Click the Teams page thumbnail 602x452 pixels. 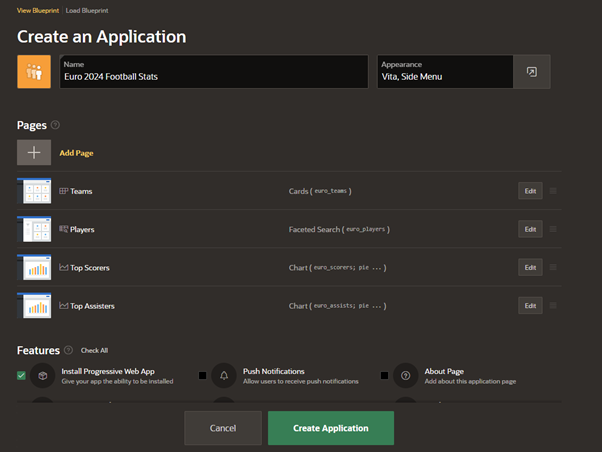coord(34,191)
